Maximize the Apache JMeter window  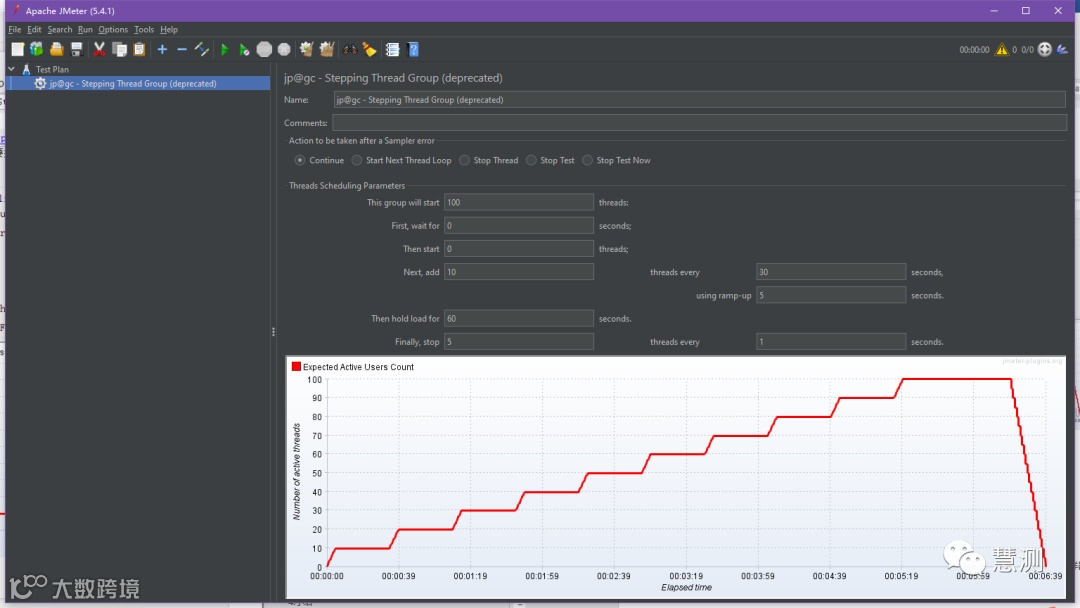[x=1026, y=10]
